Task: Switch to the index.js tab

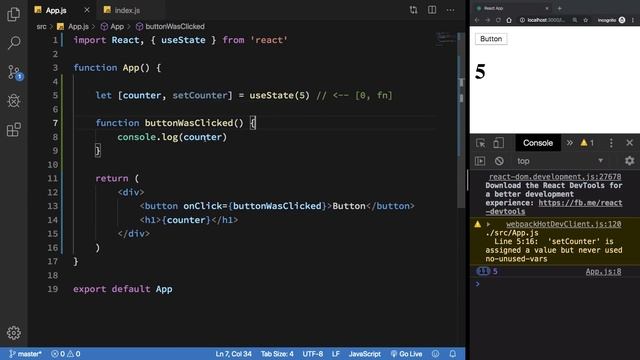Action: pos(127,10)
